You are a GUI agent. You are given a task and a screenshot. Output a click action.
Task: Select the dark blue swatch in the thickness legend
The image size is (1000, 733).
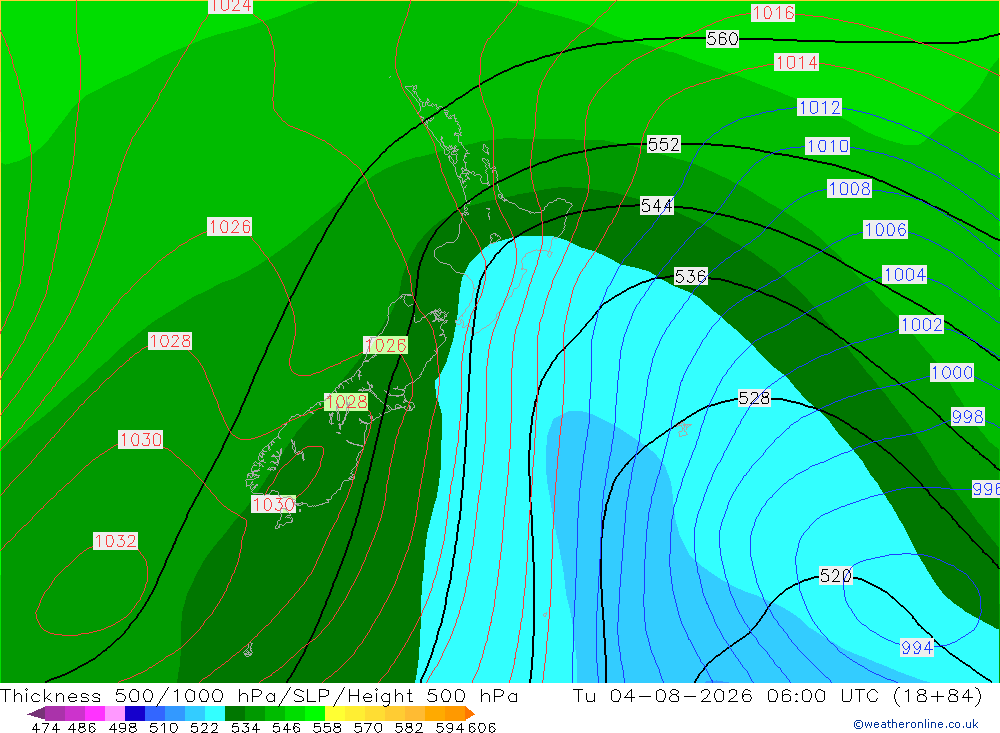(x=135, y=713)
